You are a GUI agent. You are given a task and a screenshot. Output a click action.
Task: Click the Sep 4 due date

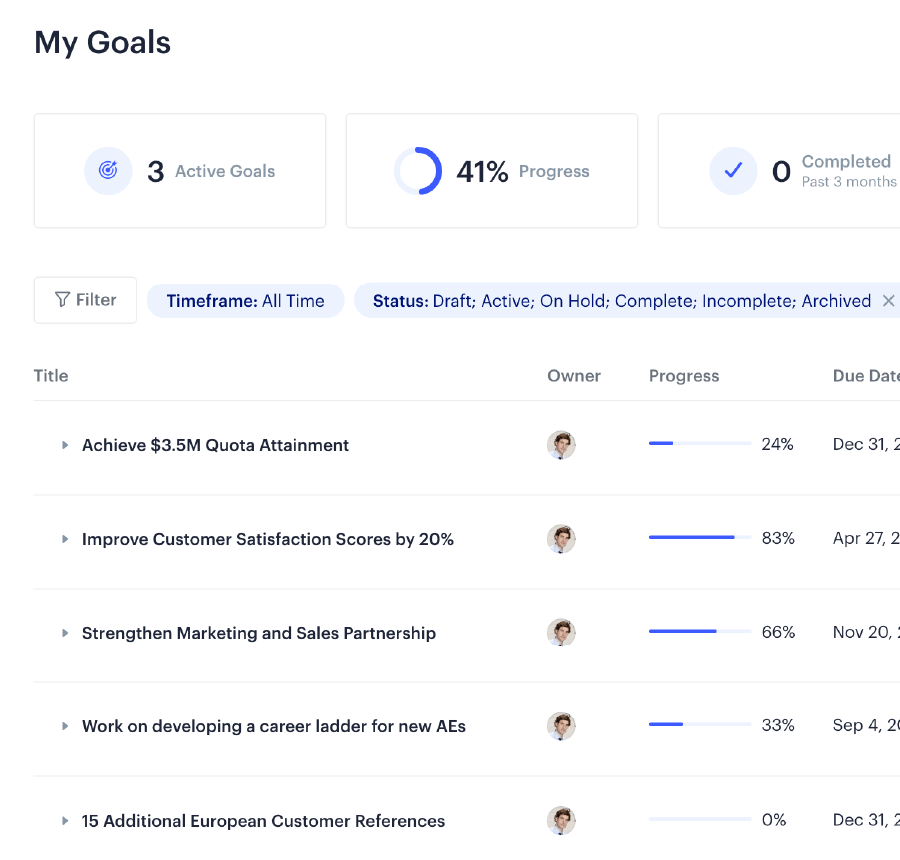866,725
